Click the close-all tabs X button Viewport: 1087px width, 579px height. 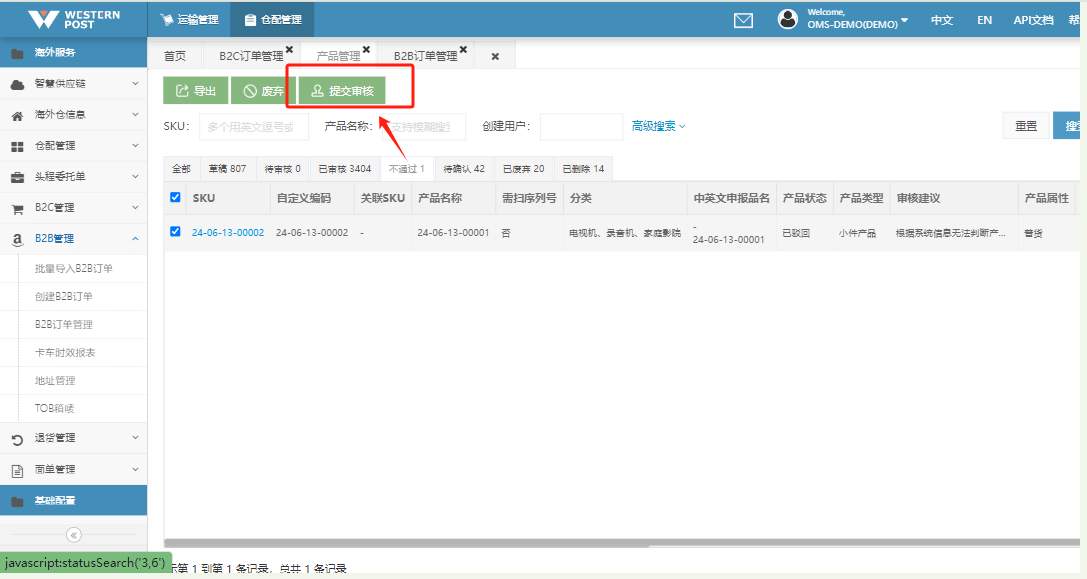(x=495, y=57)
